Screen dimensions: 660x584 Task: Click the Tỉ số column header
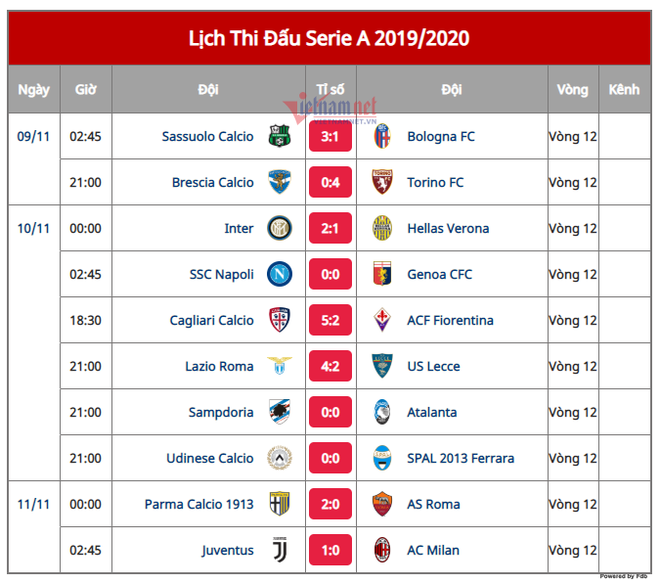tap(330, 90)
